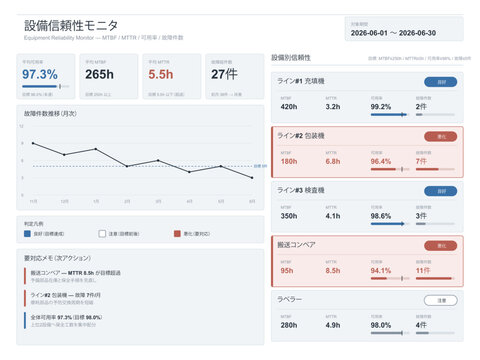Viewport: 480px width, 360px height.
Task: Click the dashed target line label on the chart
Action: click(260, 166)
